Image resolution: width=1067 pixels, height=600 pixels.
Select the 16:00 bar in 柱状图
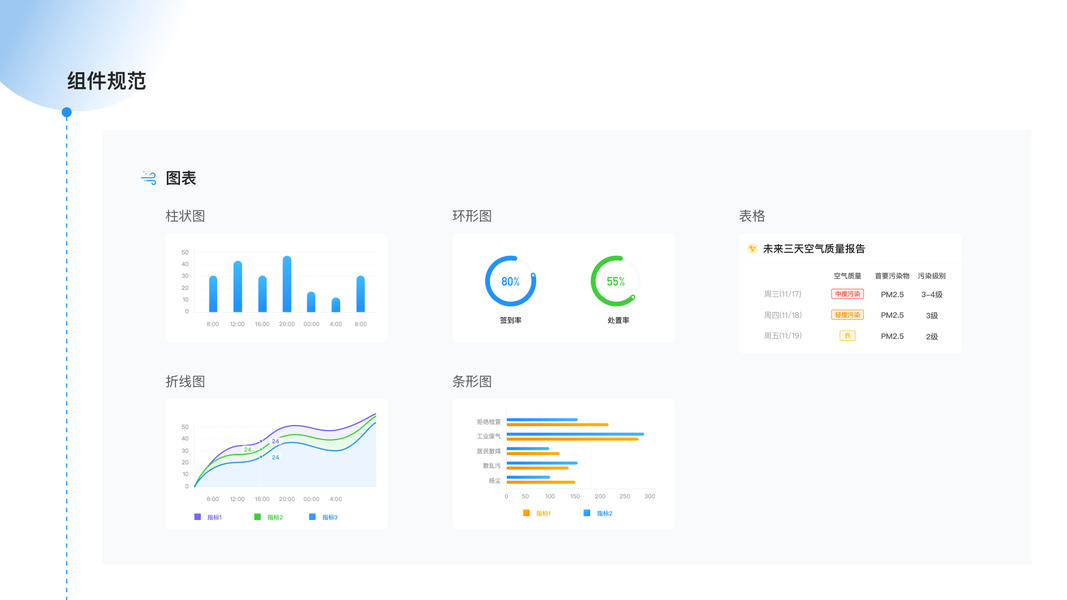(x=262, y=294)
